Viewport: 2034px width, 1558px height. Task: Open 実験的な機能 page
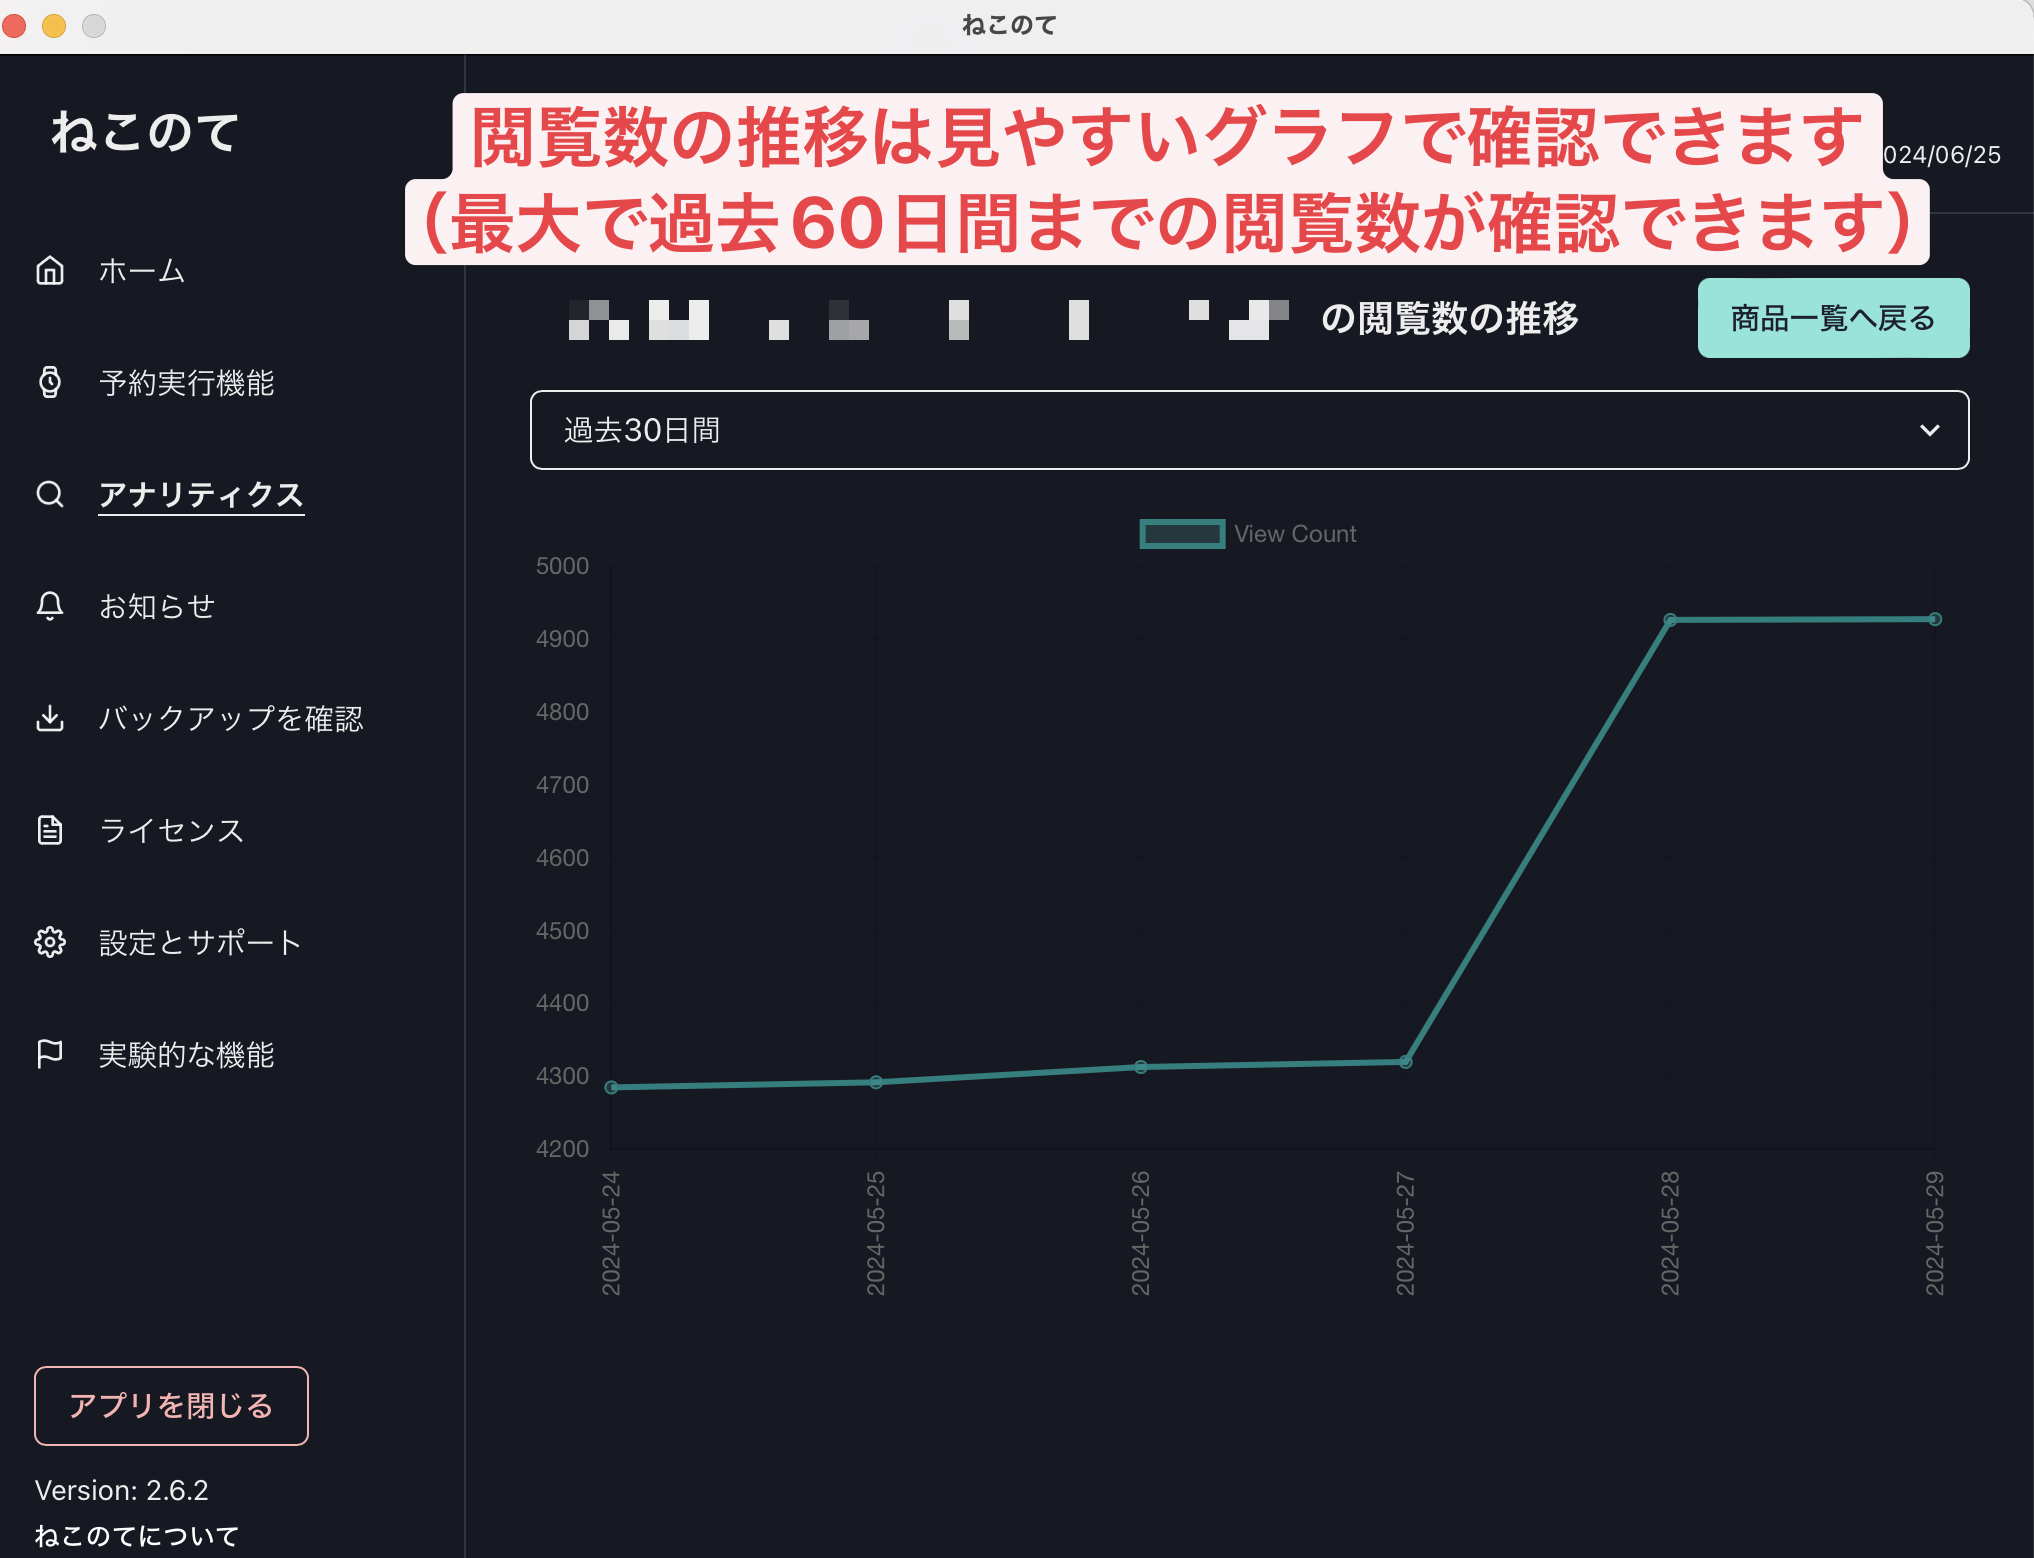(187, 1054)
